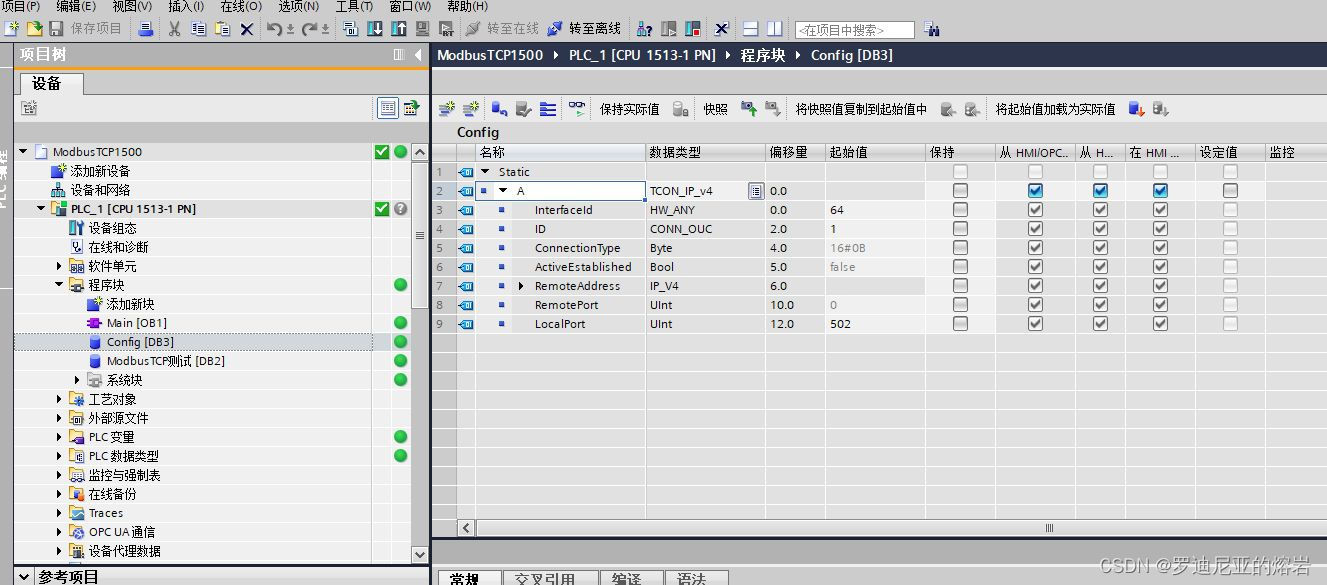Click the project tree scroll down arrow
Screen dimensions: 1327x585
coord(420,553)
